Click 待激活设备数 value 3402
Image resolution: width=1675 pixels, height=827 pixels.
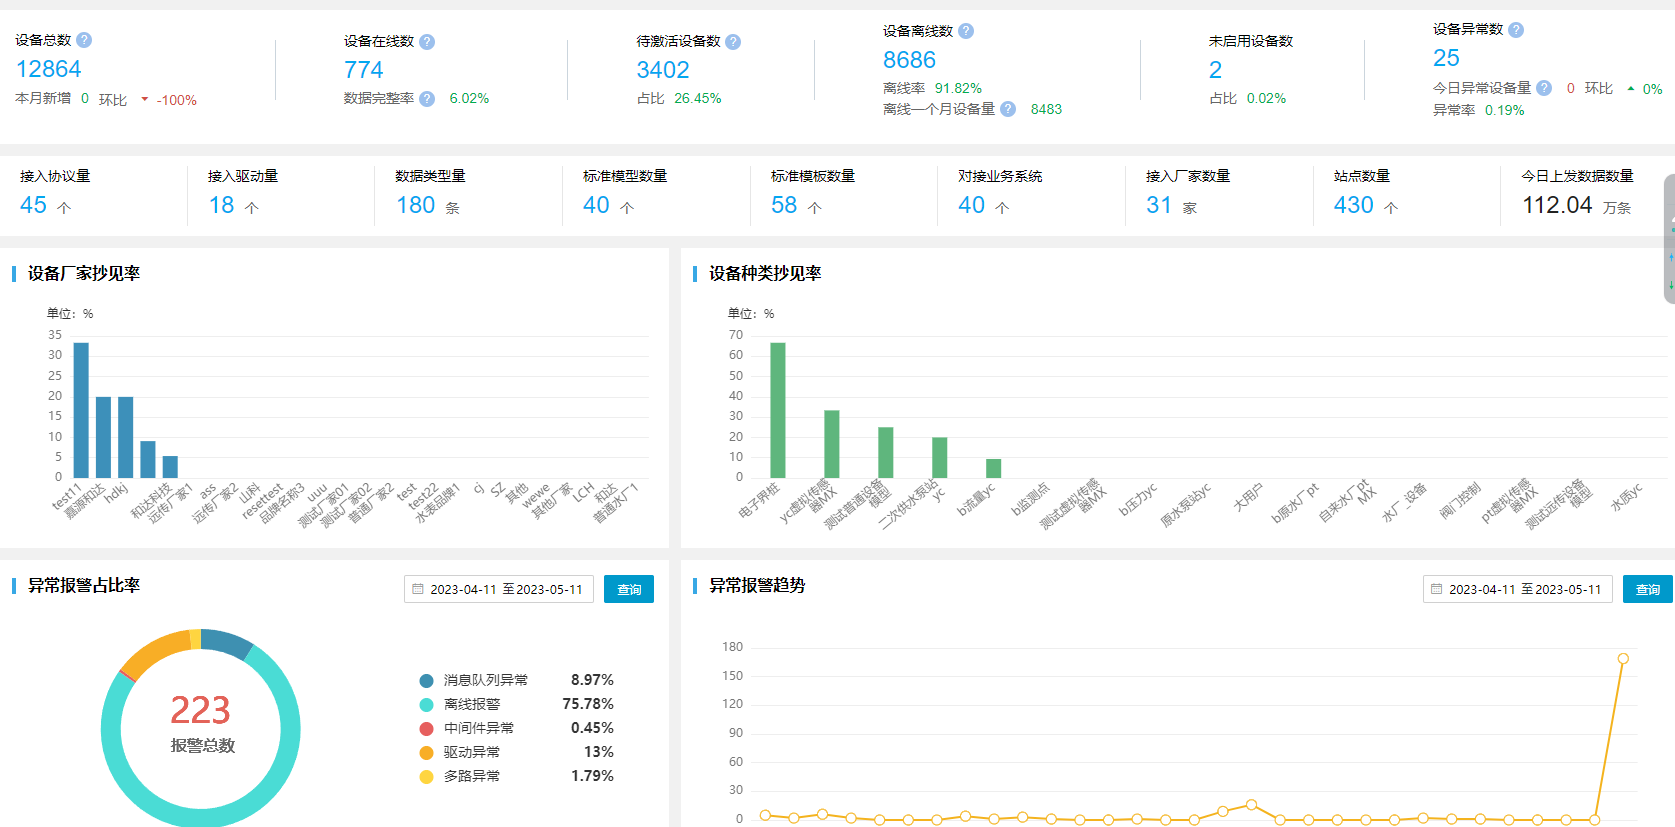point(663,70)
